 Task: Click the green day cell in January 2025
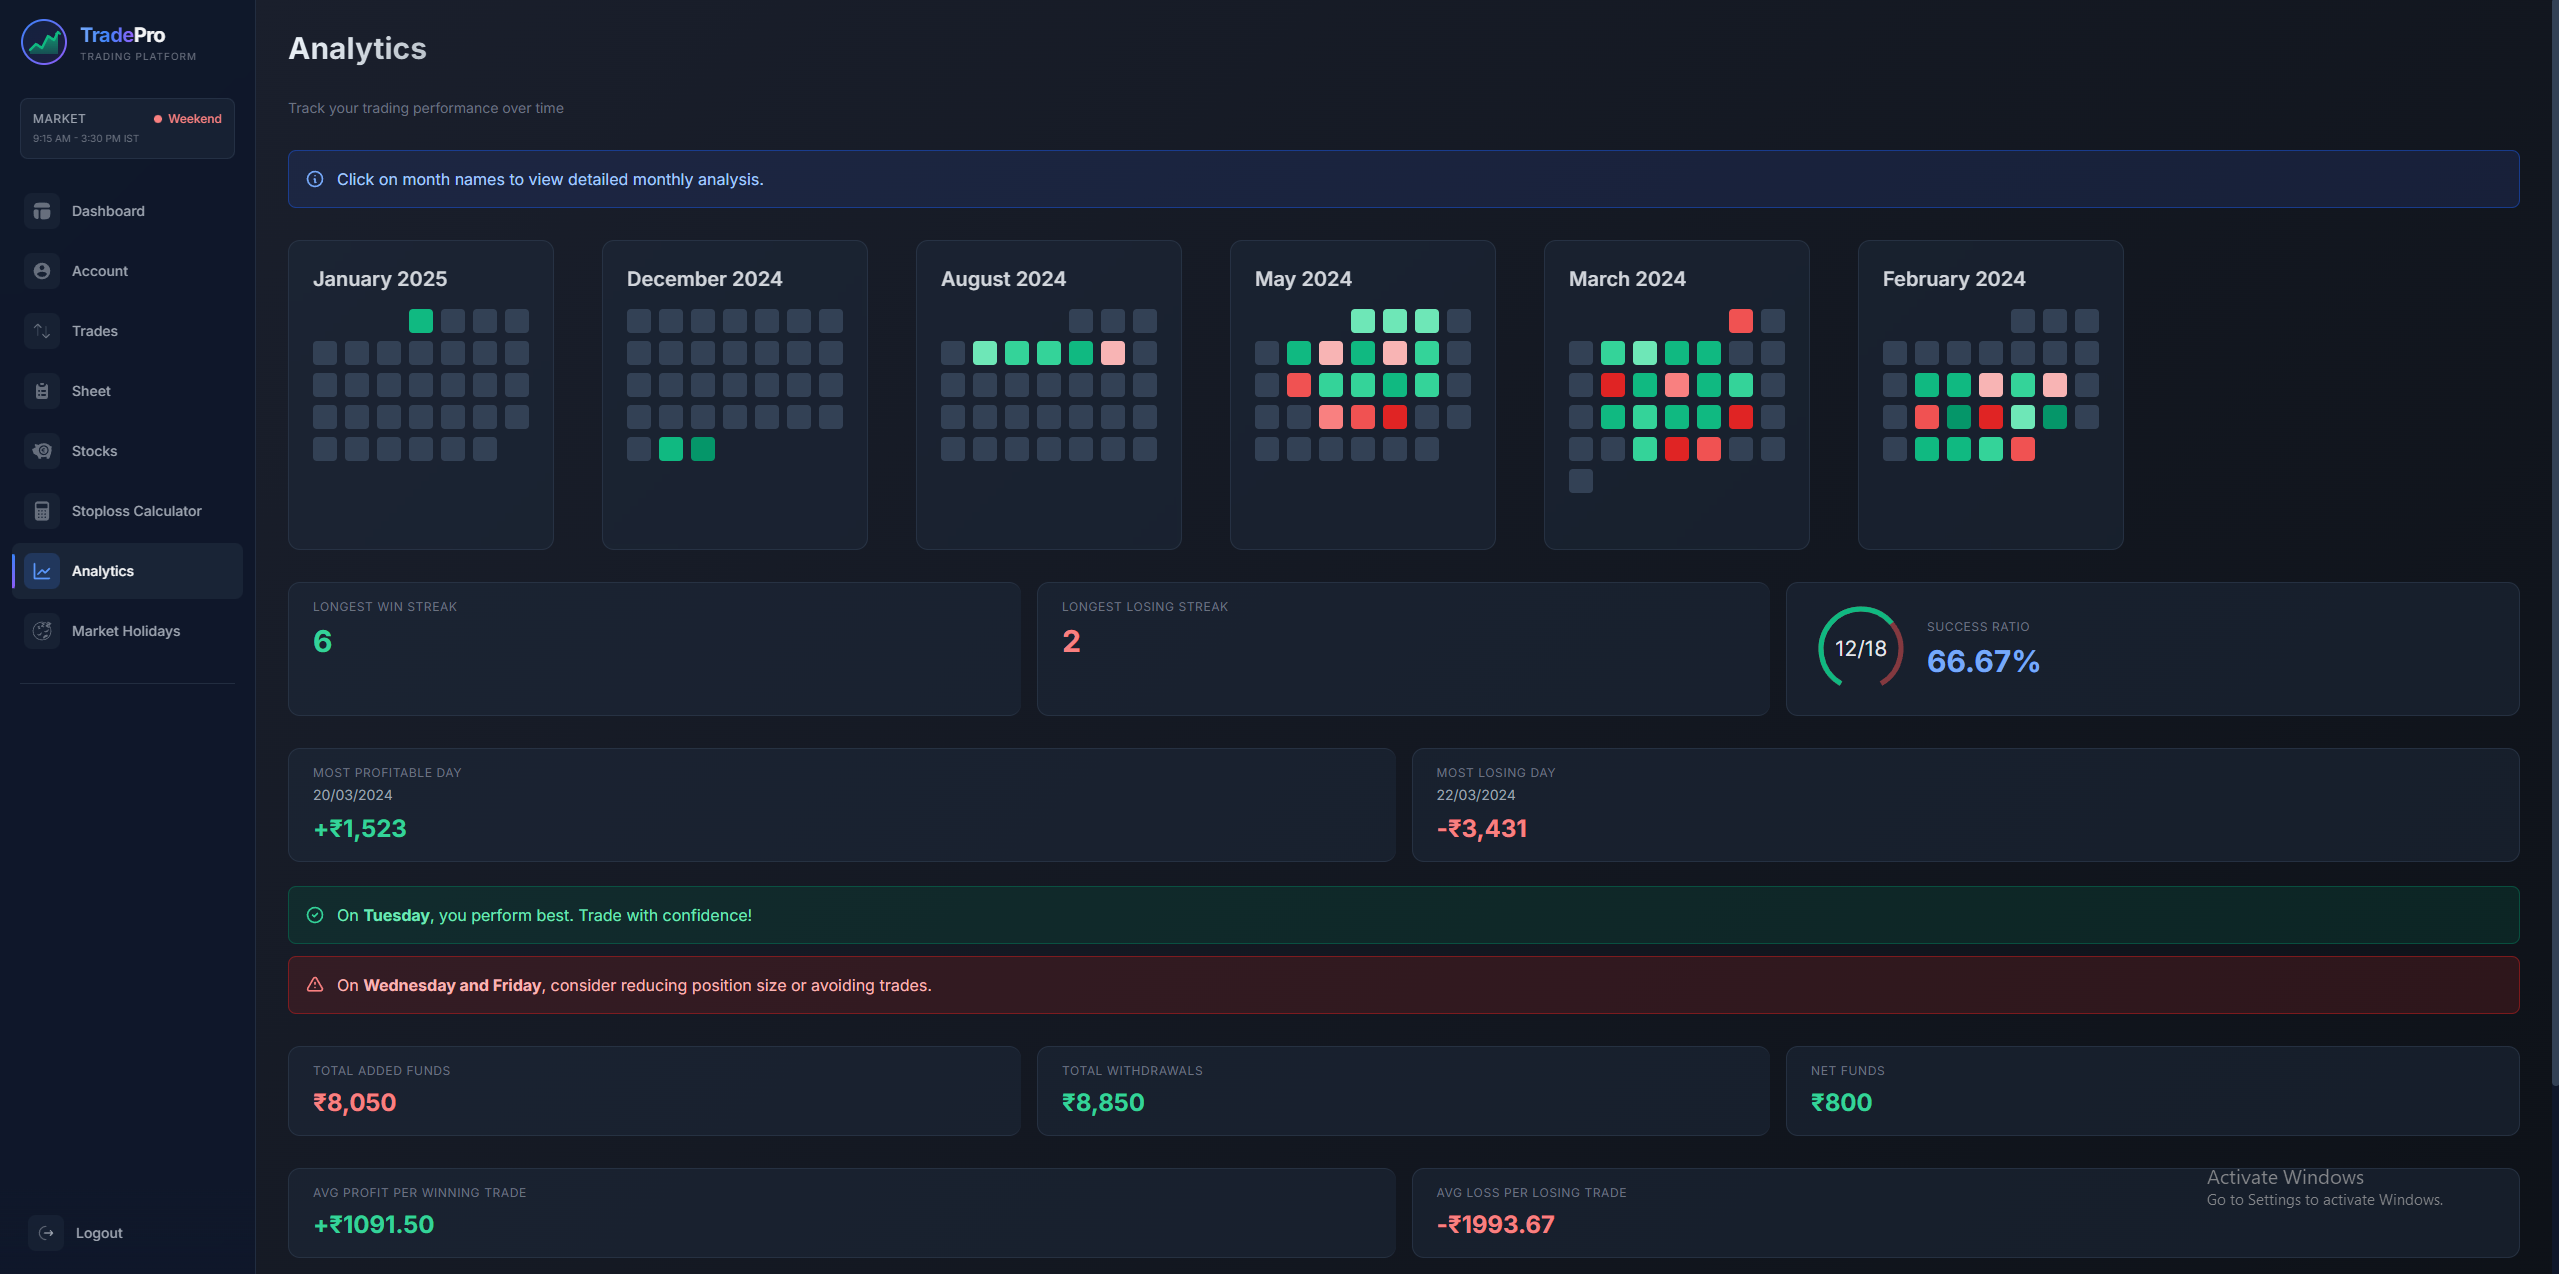pos(421,321)
